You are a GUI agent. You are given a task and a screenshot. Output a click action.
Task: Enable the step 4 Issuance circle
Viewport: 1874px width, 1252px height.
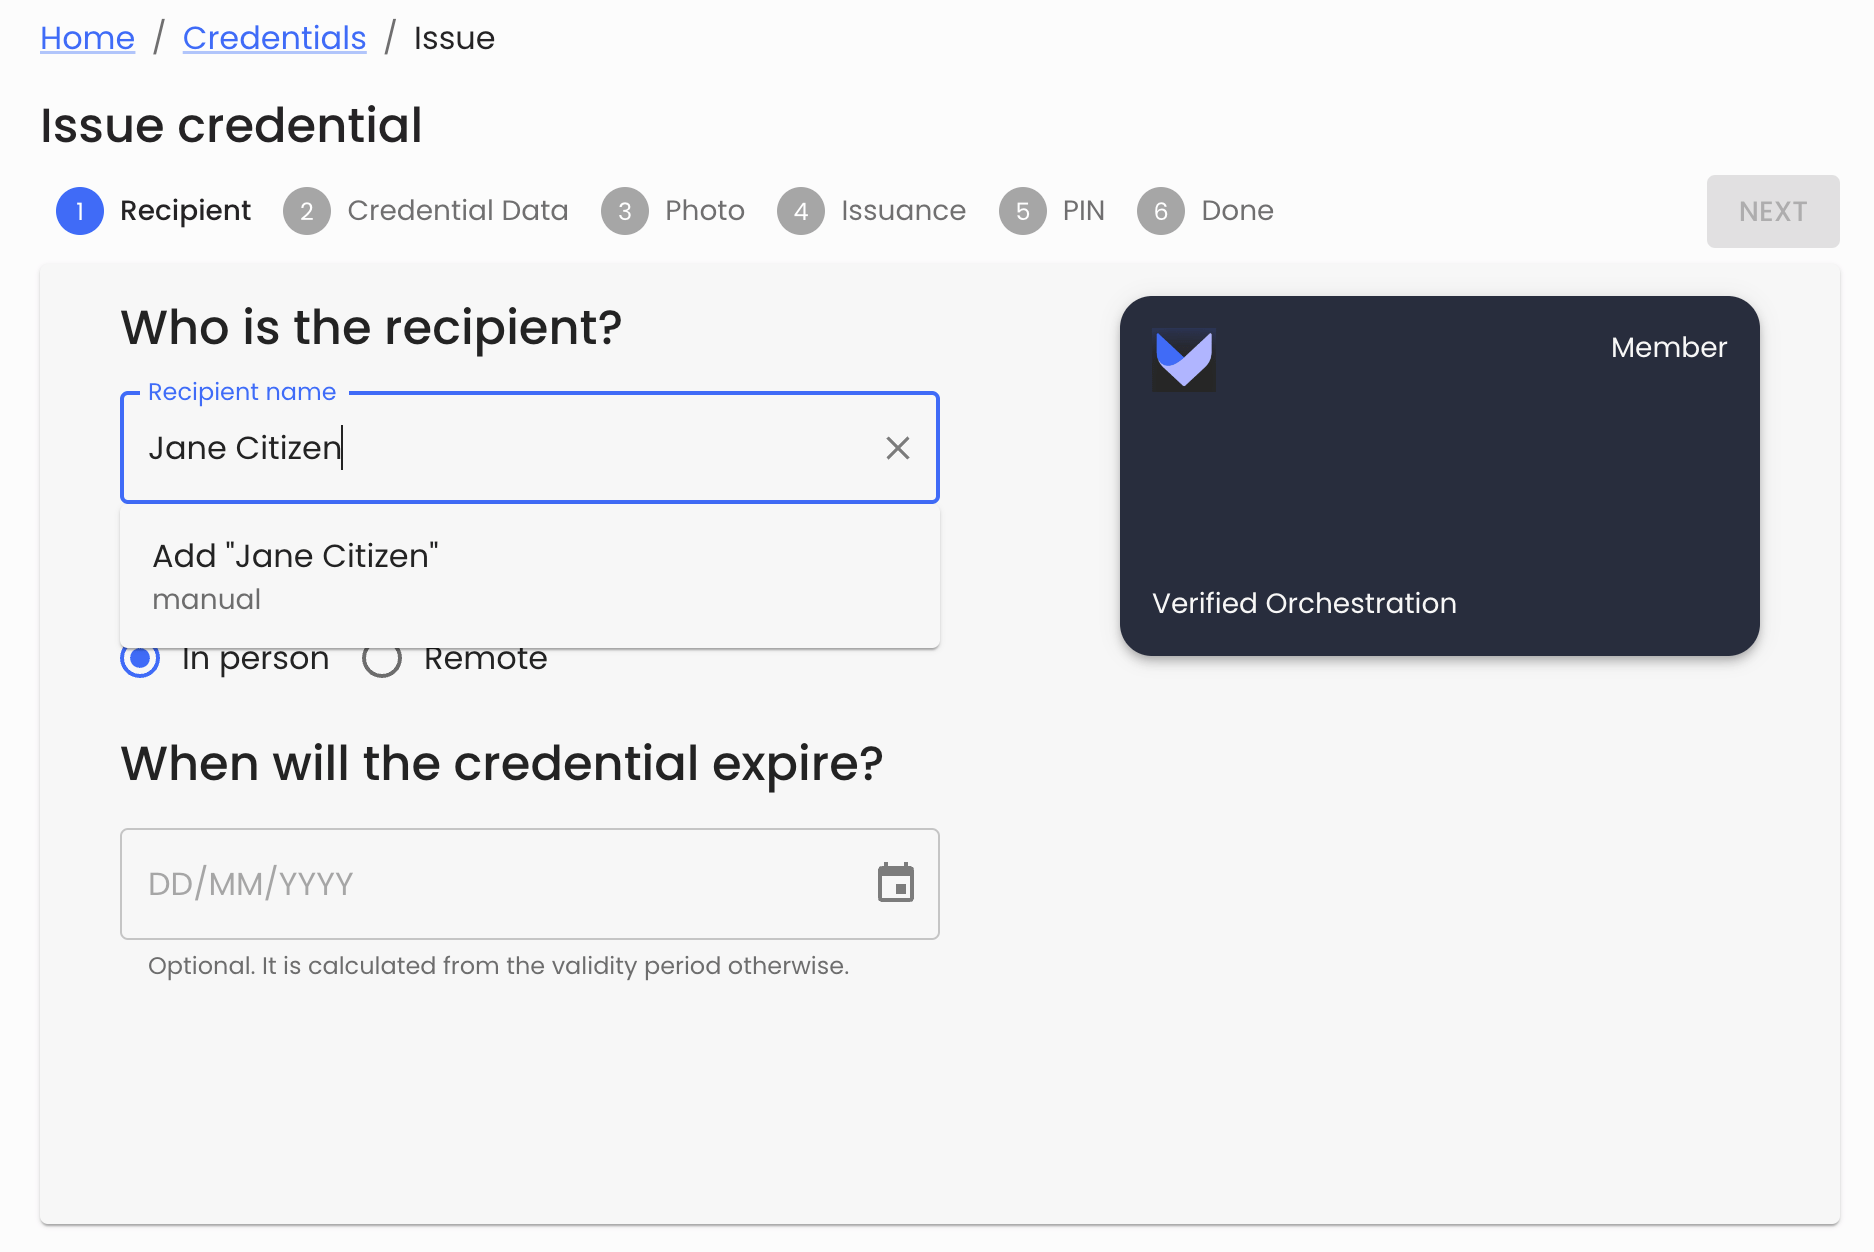coord(800,211)
